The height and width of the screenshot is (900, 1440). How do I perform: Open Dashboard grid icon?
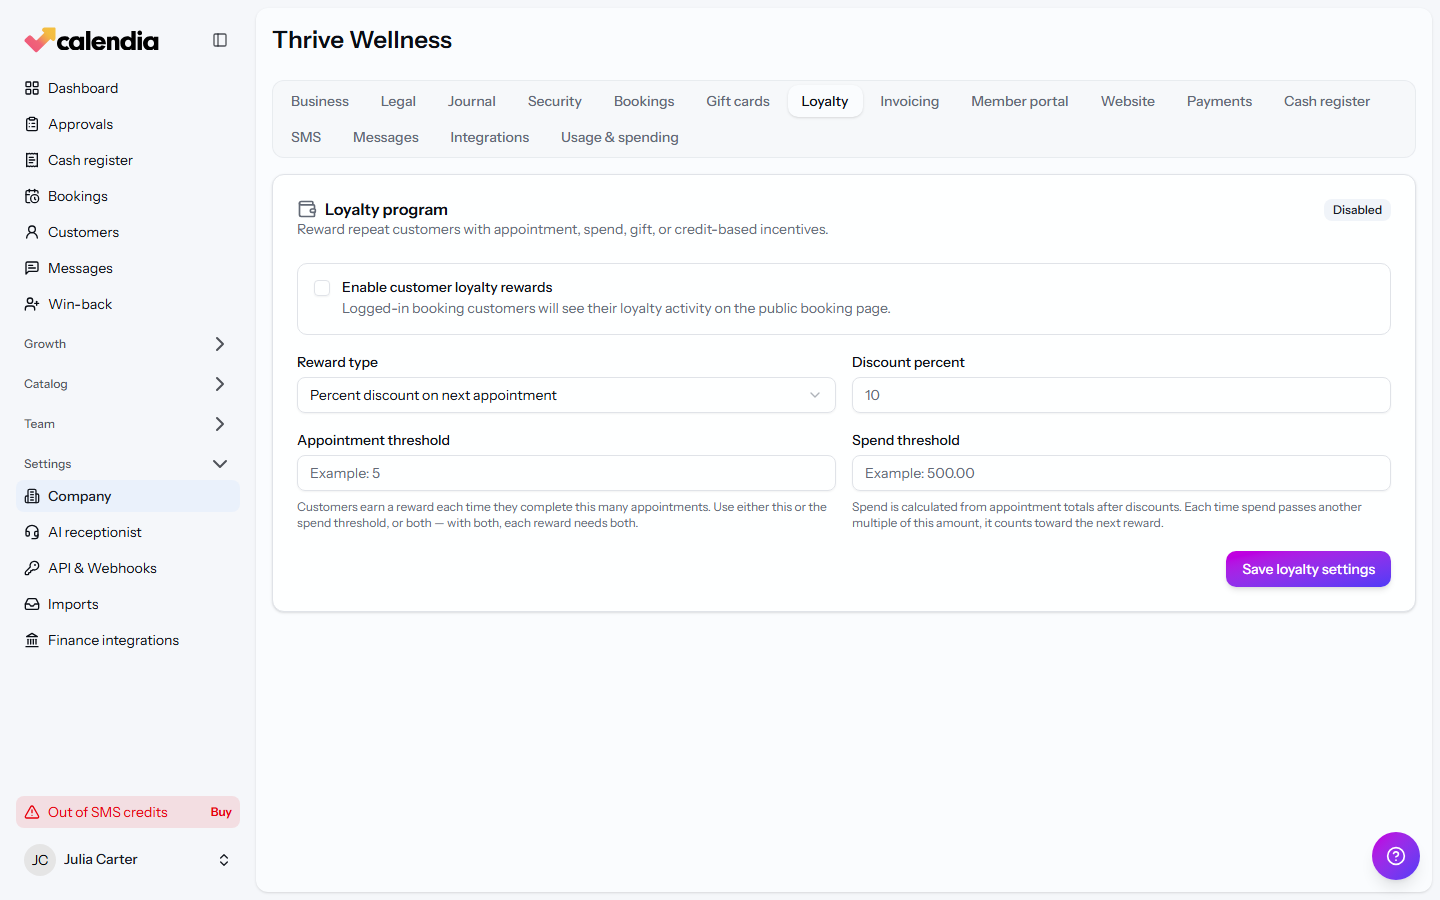(x=32, y=88)
